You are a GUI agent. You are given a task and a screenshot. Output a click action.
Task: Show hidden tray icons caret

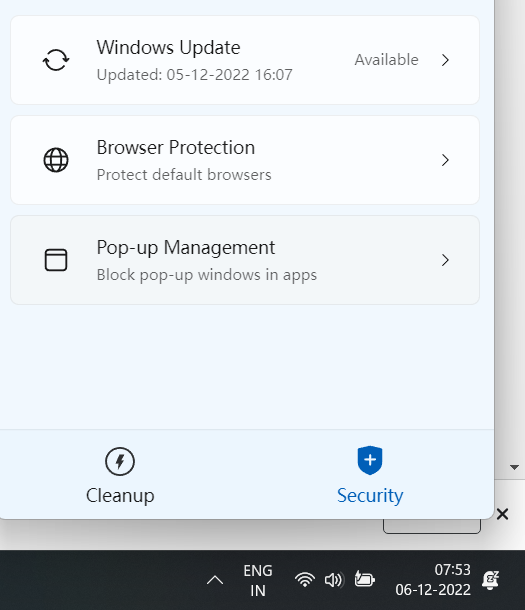click(x=215, y=580)
